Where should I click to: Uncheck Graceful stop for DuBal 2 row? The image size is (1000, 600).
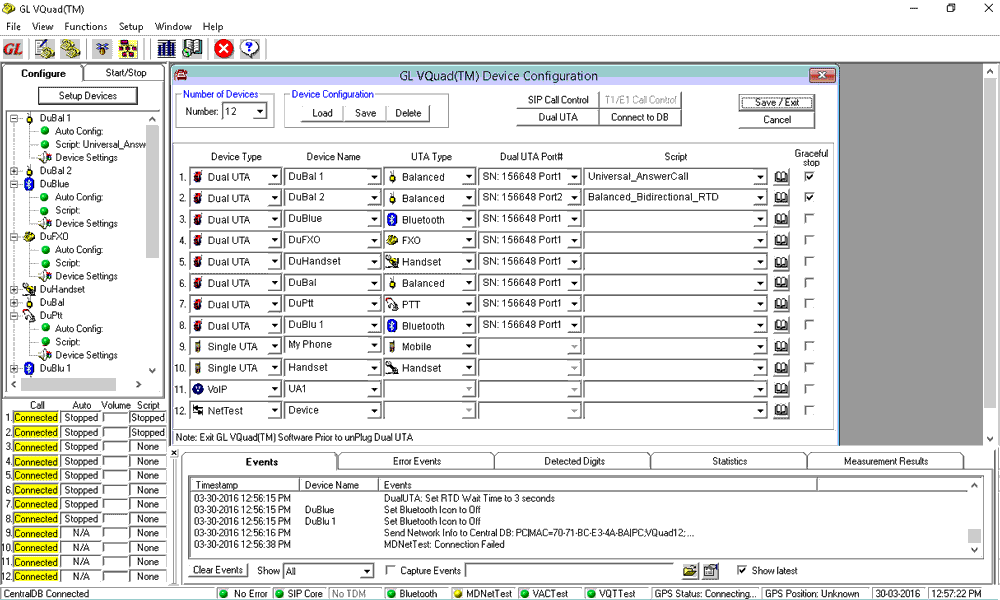click(809, 197)
